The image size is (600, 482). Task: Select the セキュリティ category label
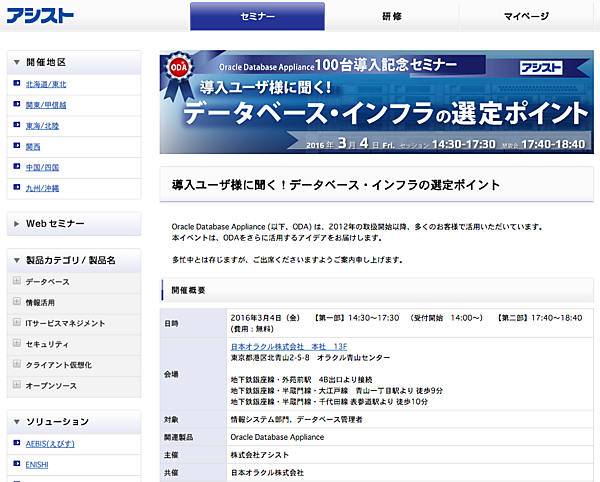[x=47, y=344]
